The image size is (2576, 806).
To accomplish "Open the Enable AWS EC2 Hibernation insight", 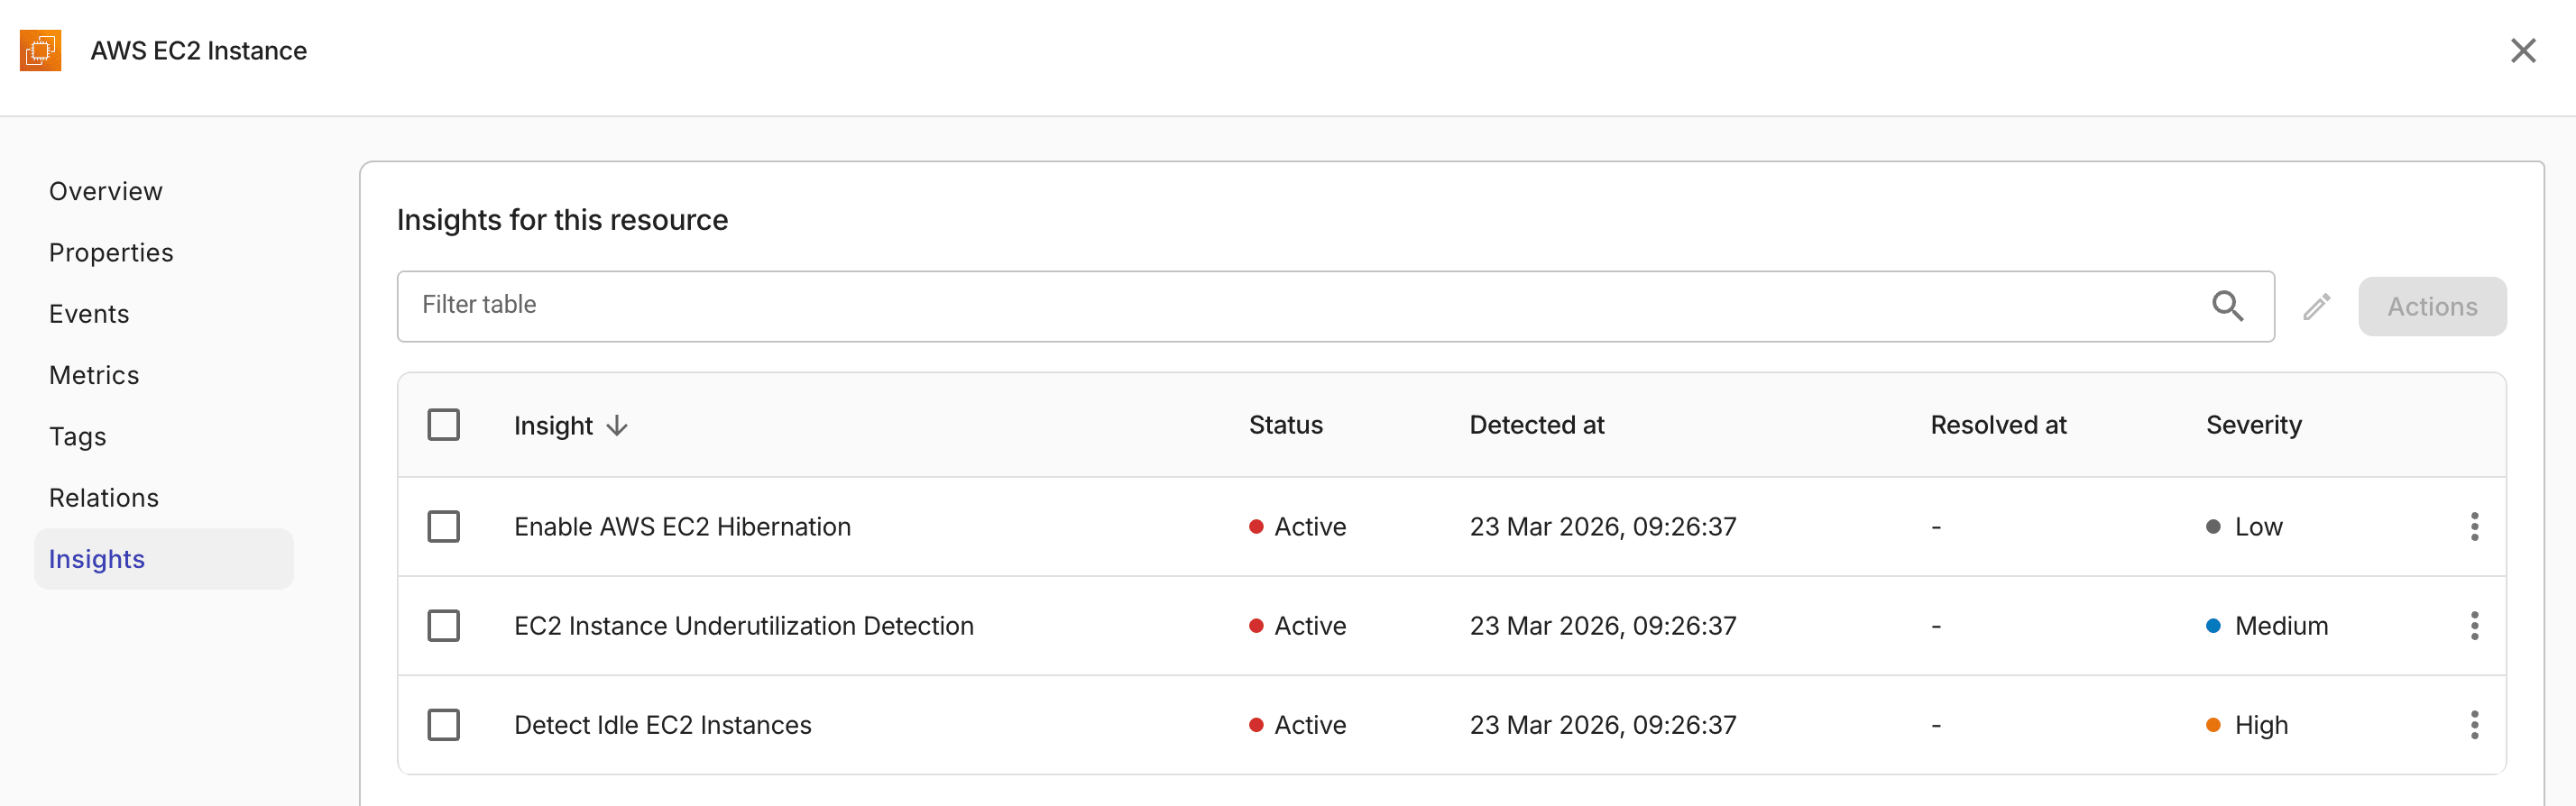I will pyautogui.click(x=682, y=526).
